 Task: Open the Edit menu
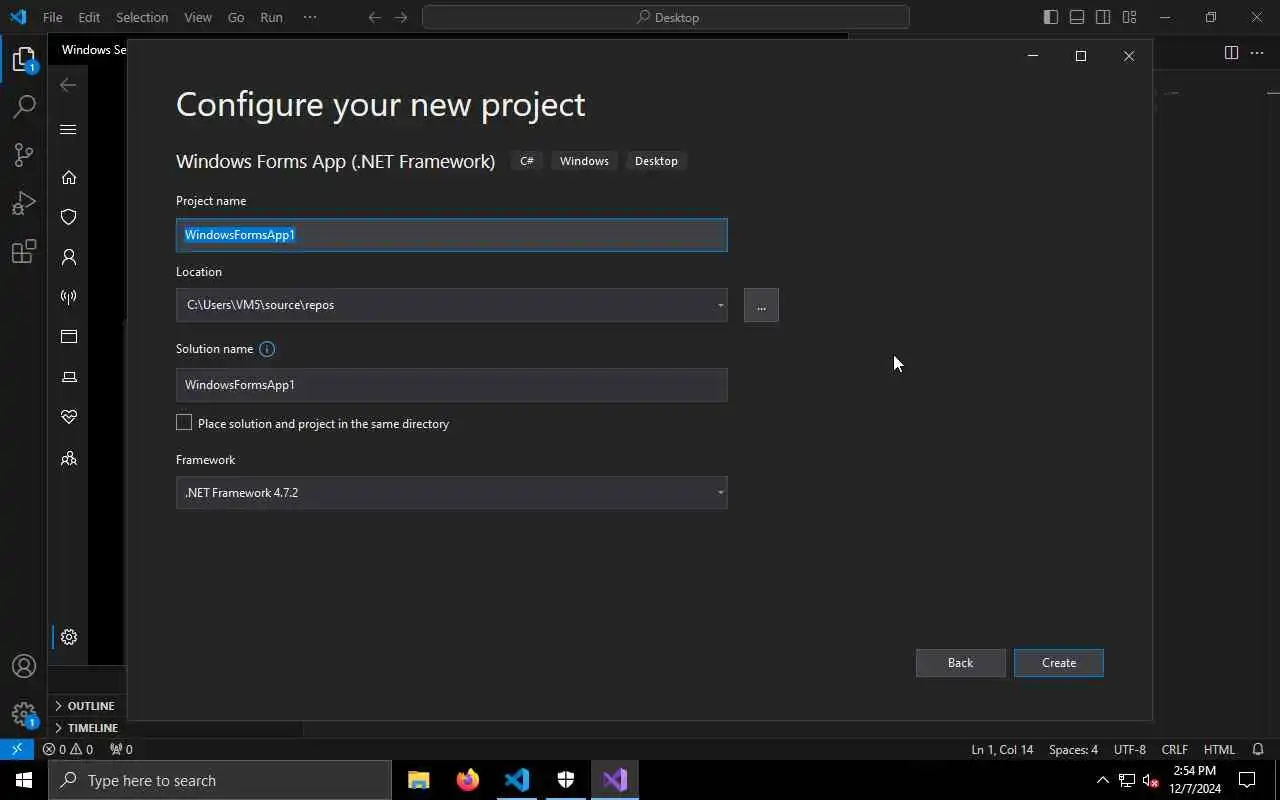tap(89, 17)
